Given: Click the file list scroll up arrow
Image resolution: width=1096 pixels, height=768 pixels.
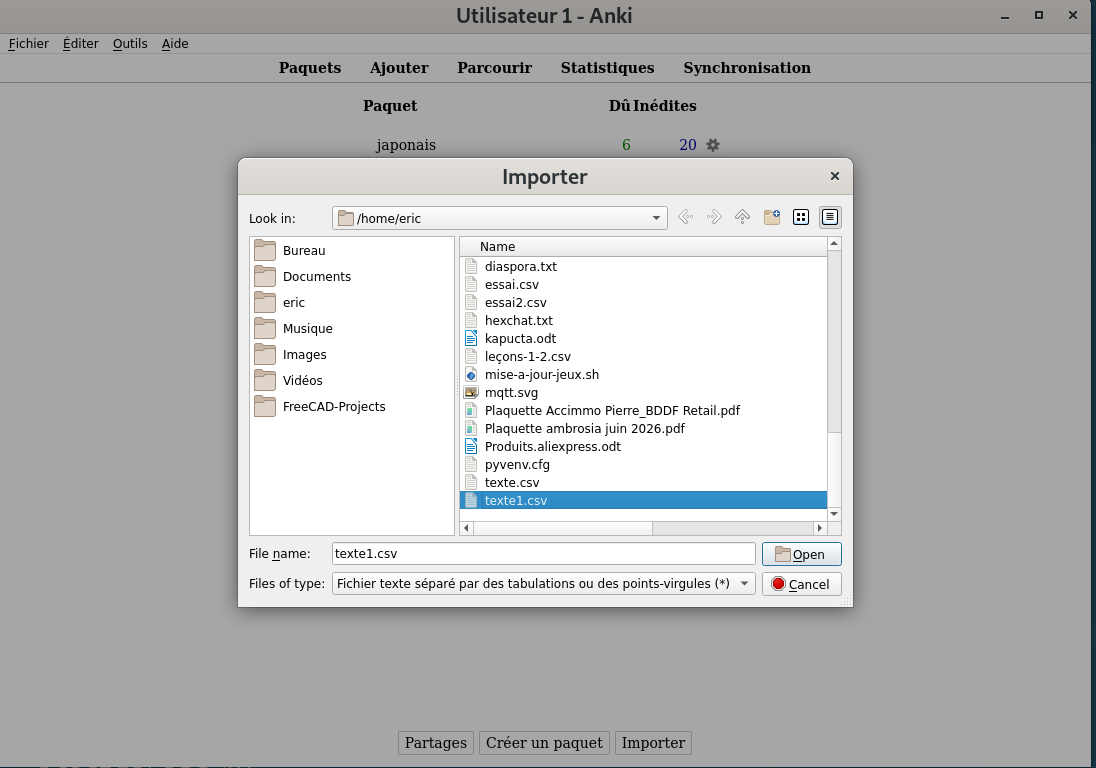Looking at the screenshot, I should (x=834, y=243).
